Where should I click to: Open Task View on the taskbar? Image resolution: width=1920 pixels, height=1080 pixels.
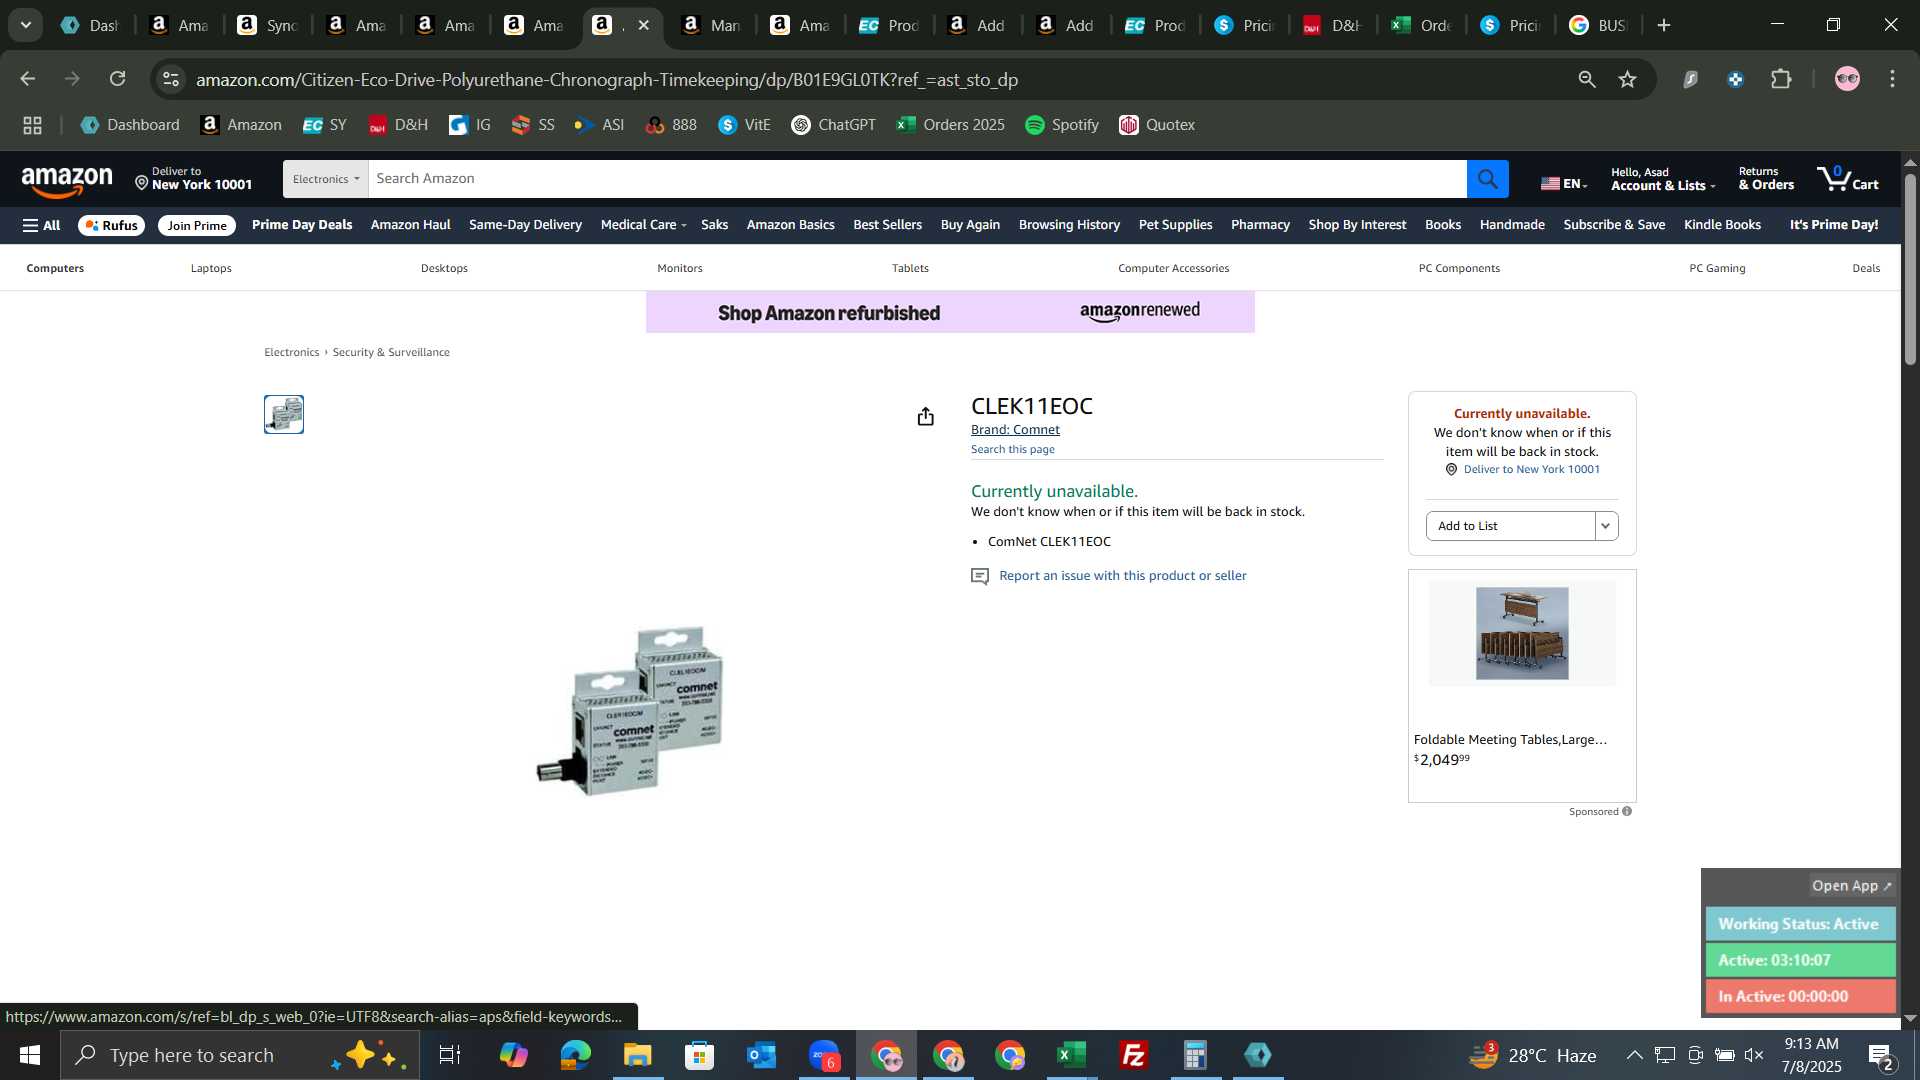pyautogui.click(x=450, y=1055)
